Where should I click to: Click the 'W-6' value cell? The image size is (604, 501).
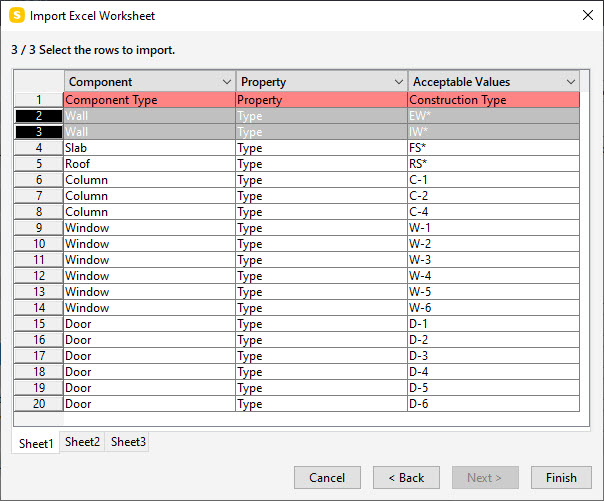[493, 308]
